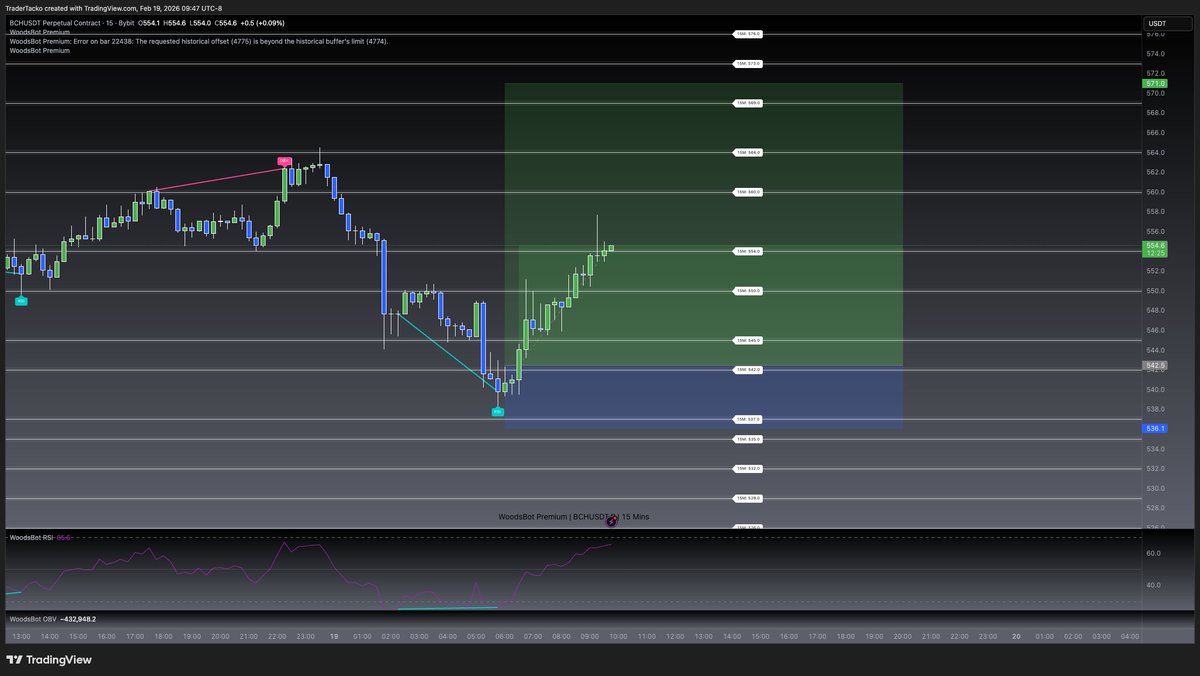The width and height of the screenshot is (1200, 676).
Task: Click the RSI value 66.6 next to the legend
Action: tap(64, 537)
